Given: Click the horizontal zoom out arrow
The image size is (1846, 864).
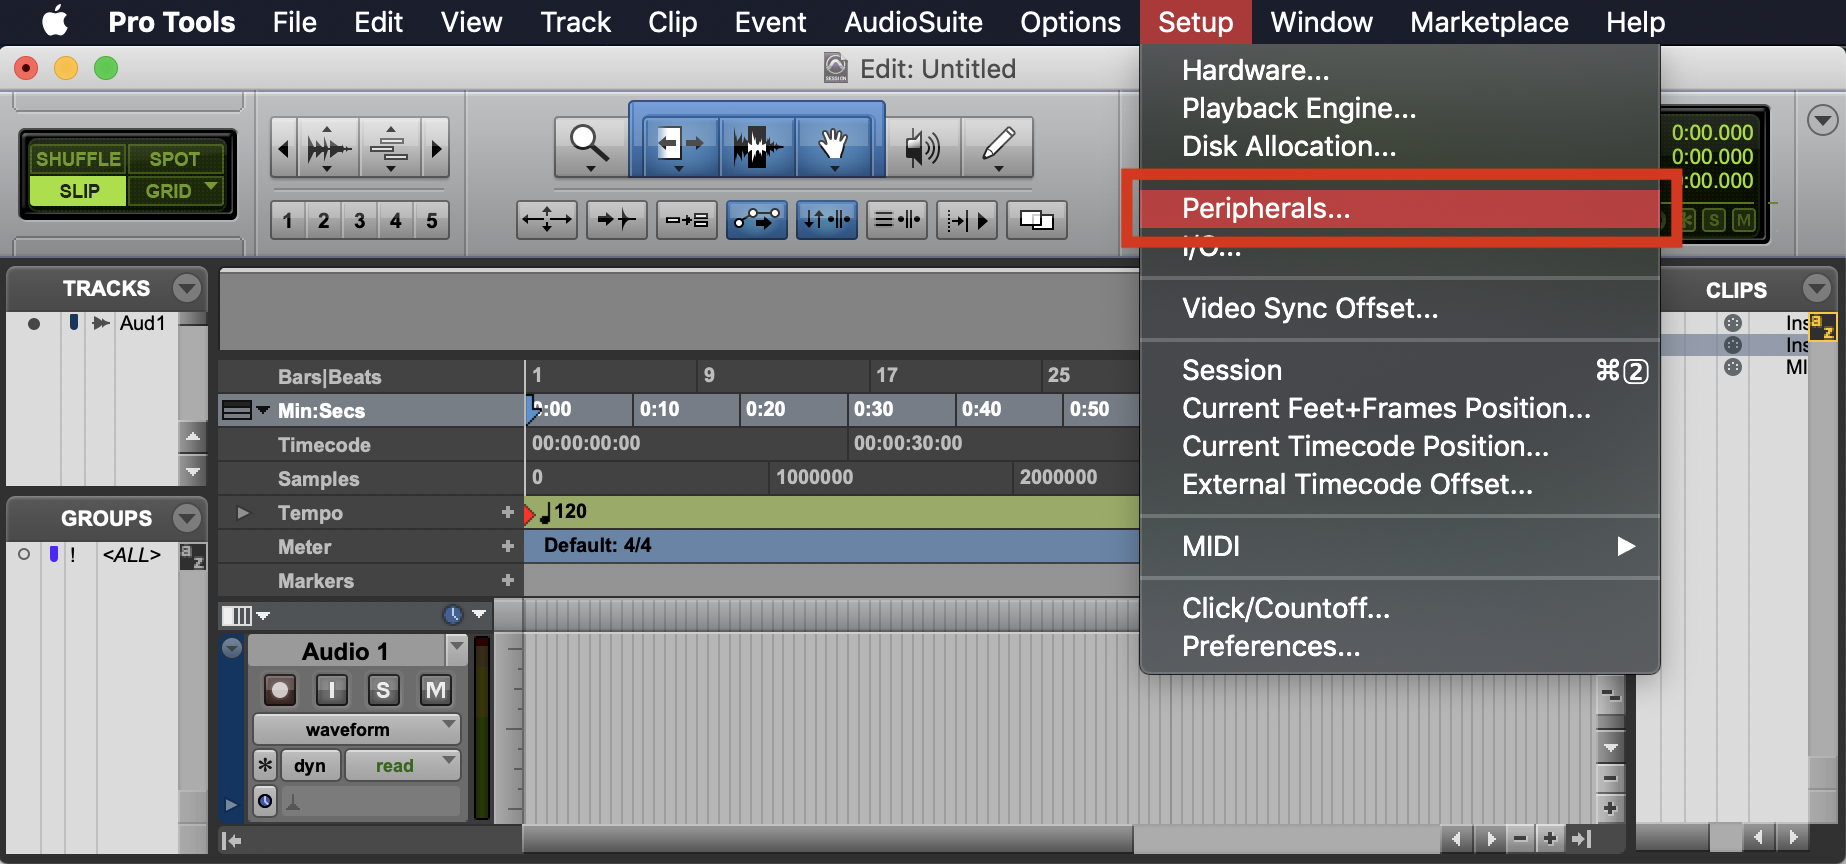Looking at the screenshot, I should [x=283, y=148].
